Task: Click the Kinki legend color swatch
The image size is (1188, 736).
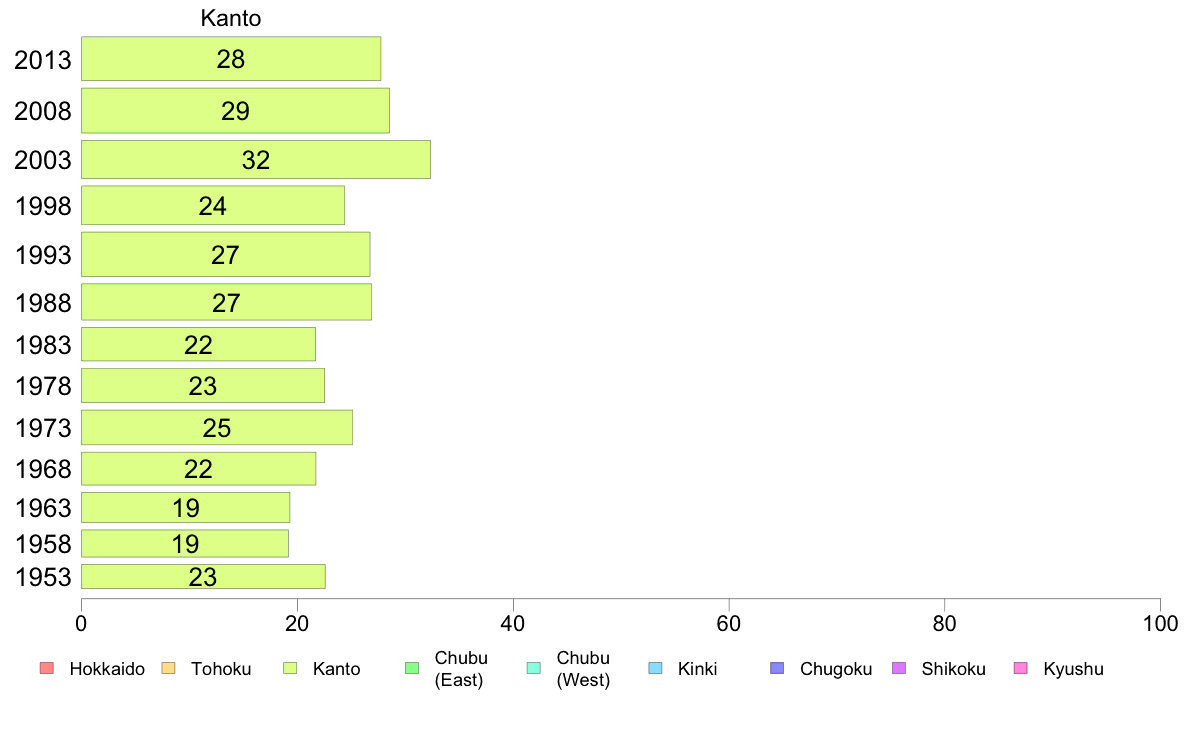Action: click(655, 668)
